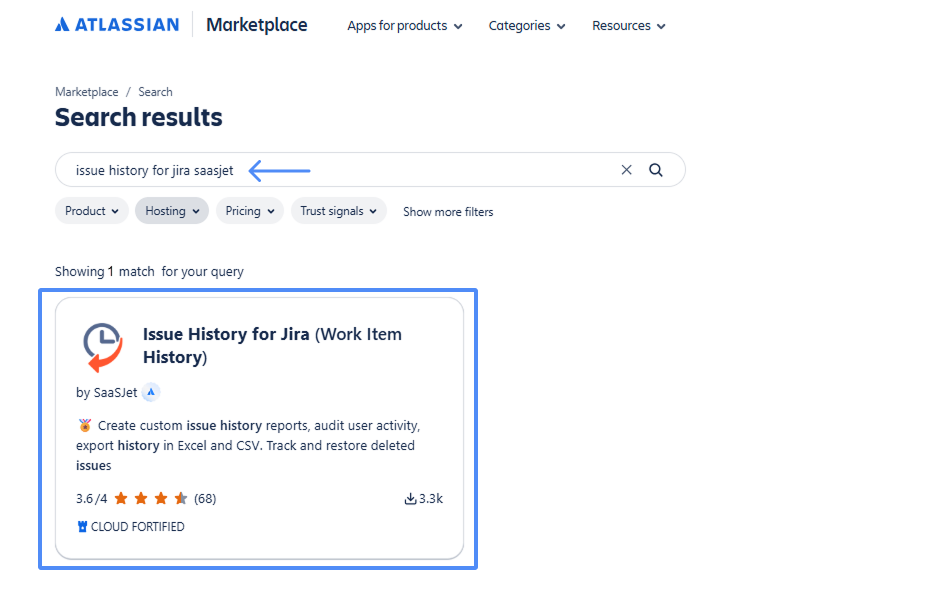The height and width of the screenshot is (597, 940).
Task: Open the Apps for products menu
Action: (404, 25)
